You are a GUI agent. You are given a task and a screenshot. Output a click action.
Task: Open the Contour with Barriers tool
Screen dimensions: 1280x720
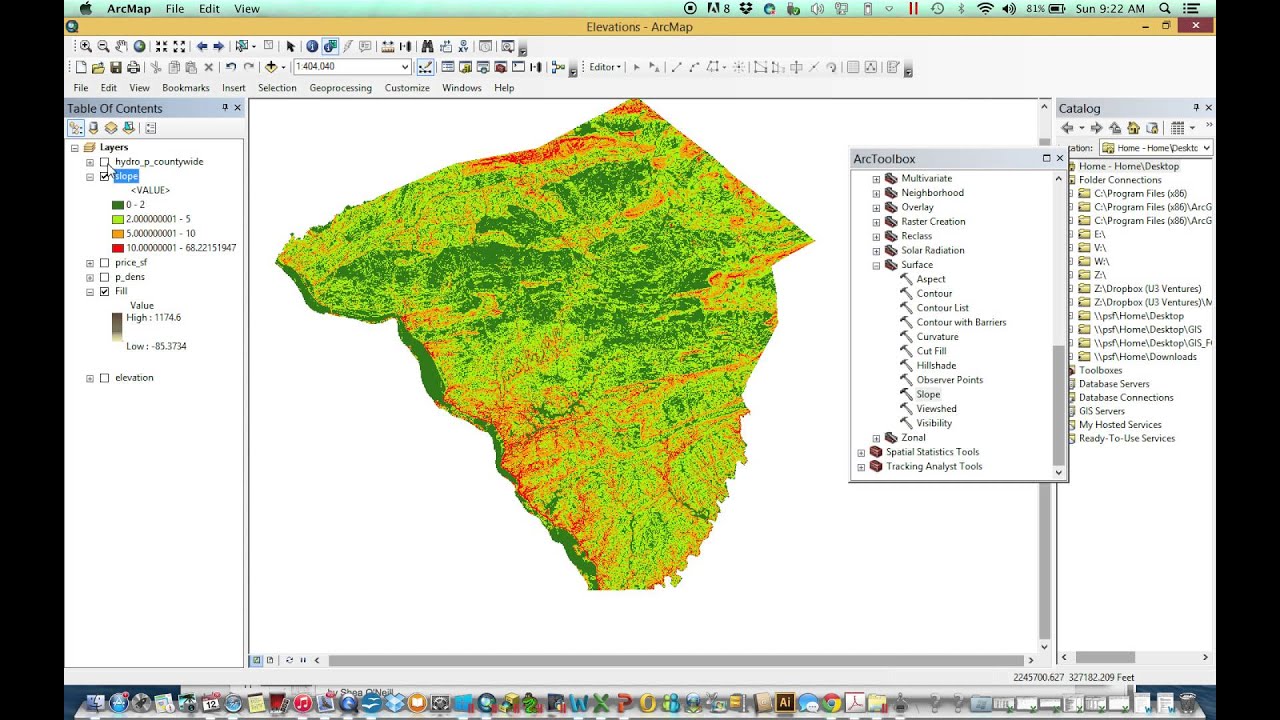(x=961, y=322)
